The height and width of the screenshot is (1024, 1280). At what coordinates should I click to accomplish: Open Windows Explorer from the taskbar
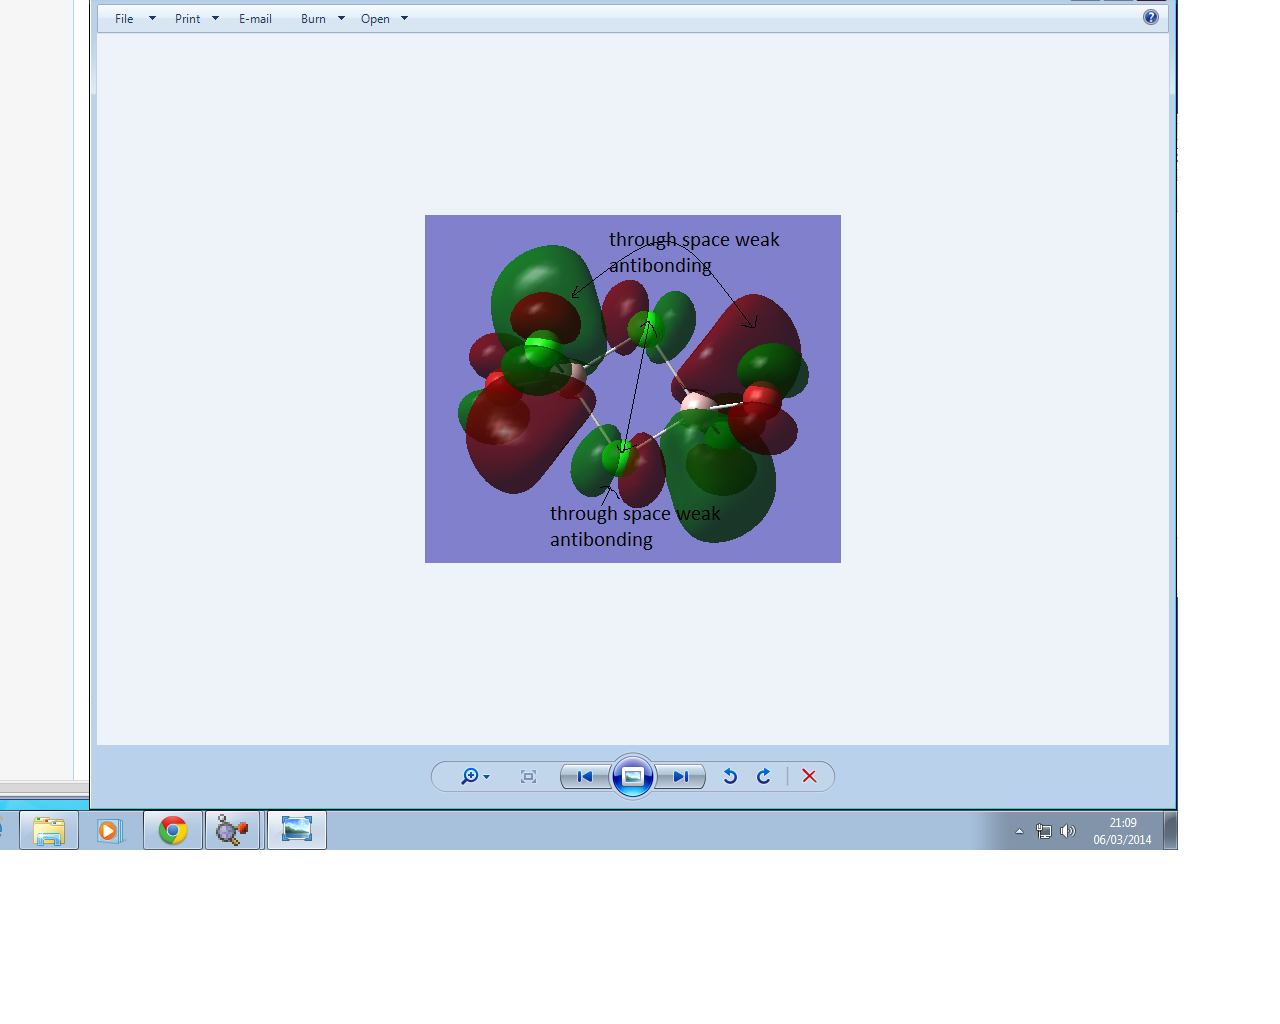click(49, 830)
